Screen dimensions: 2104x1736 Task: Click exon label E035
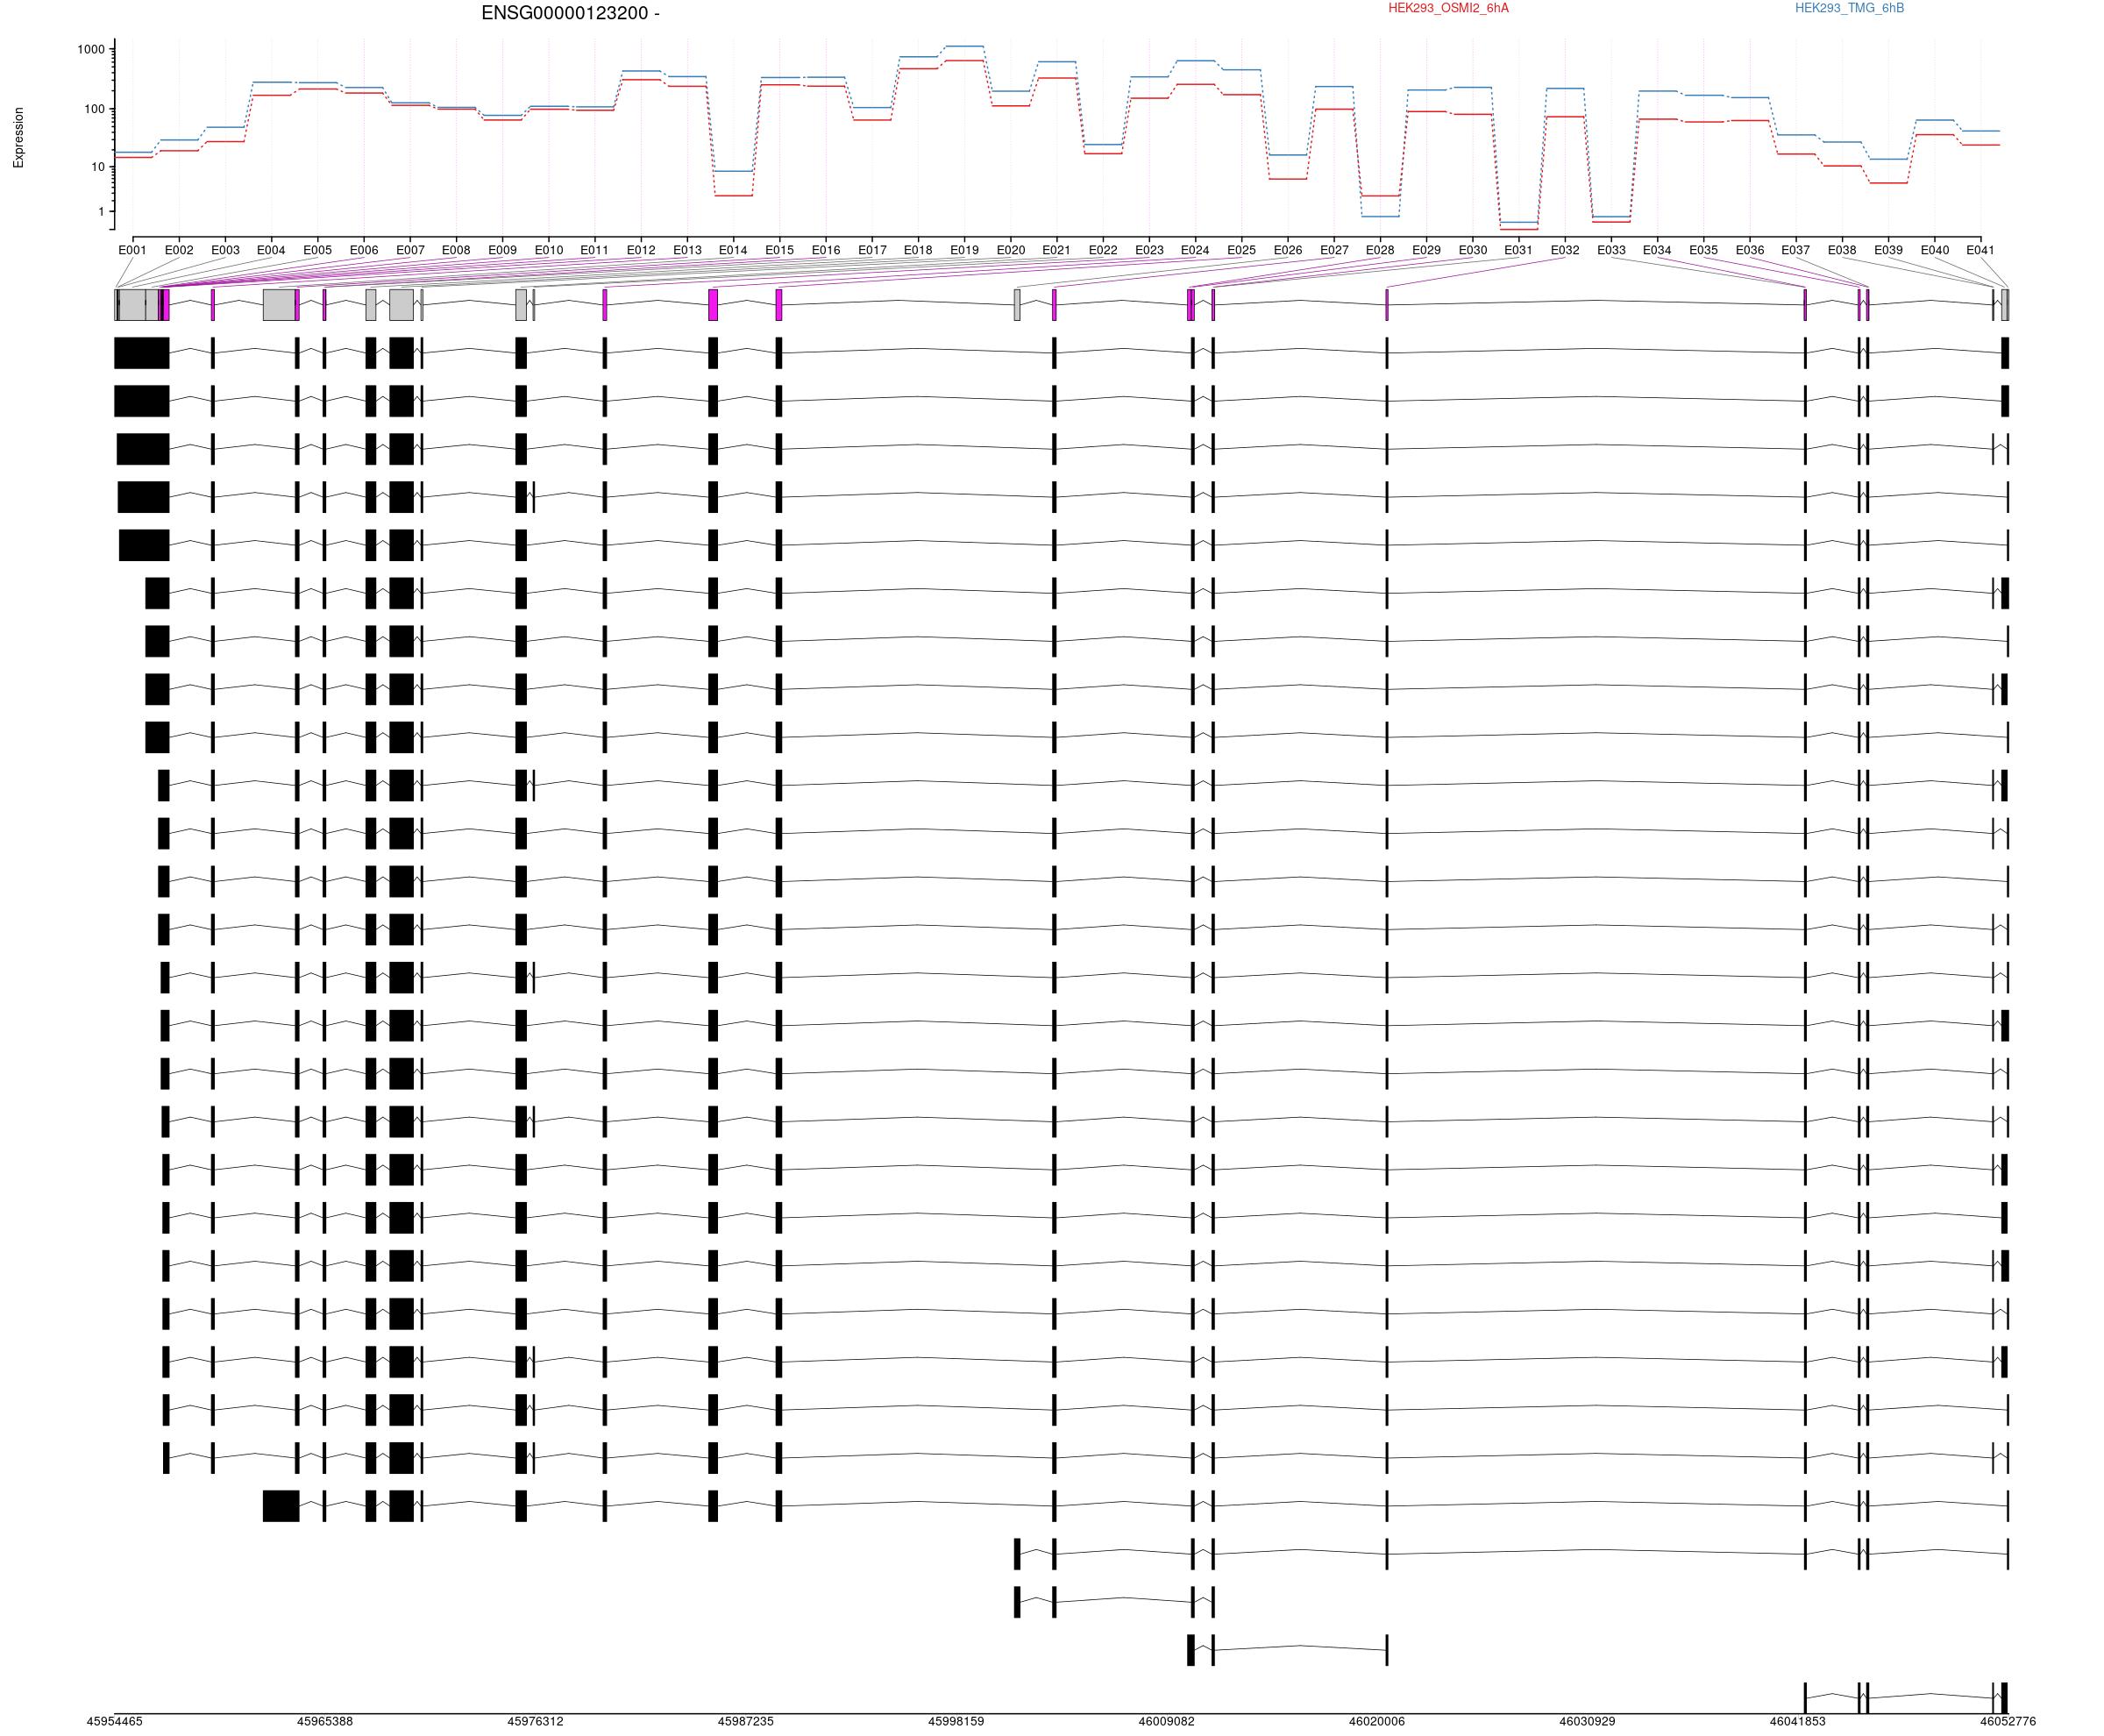point(1704,250)
